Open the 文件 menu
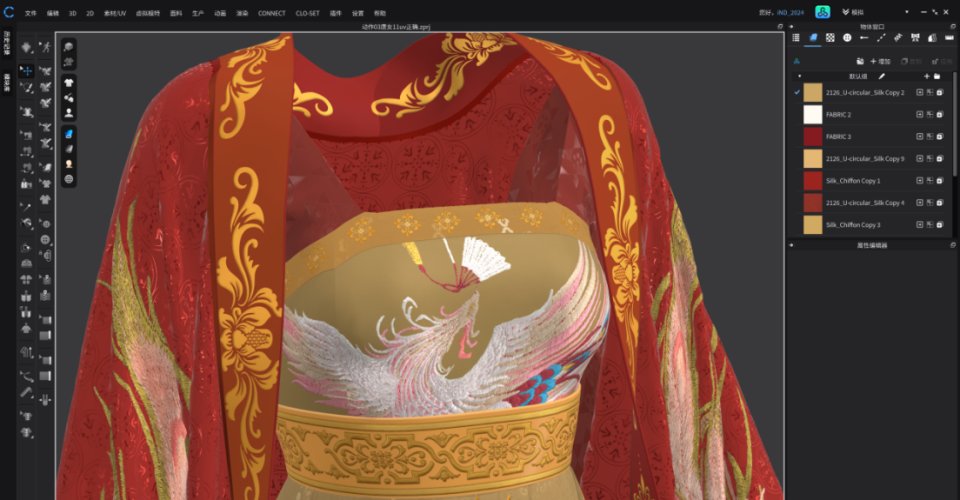Viewport: 960px width, 500px height. pos(31,13)
